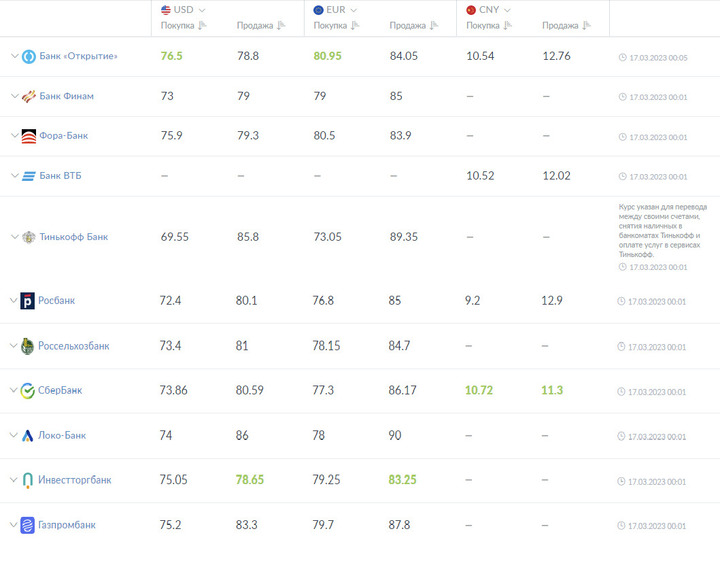Open the Фора-Банк link
Image resolution: width=720 pixels, height=561 pixels.
64,135
